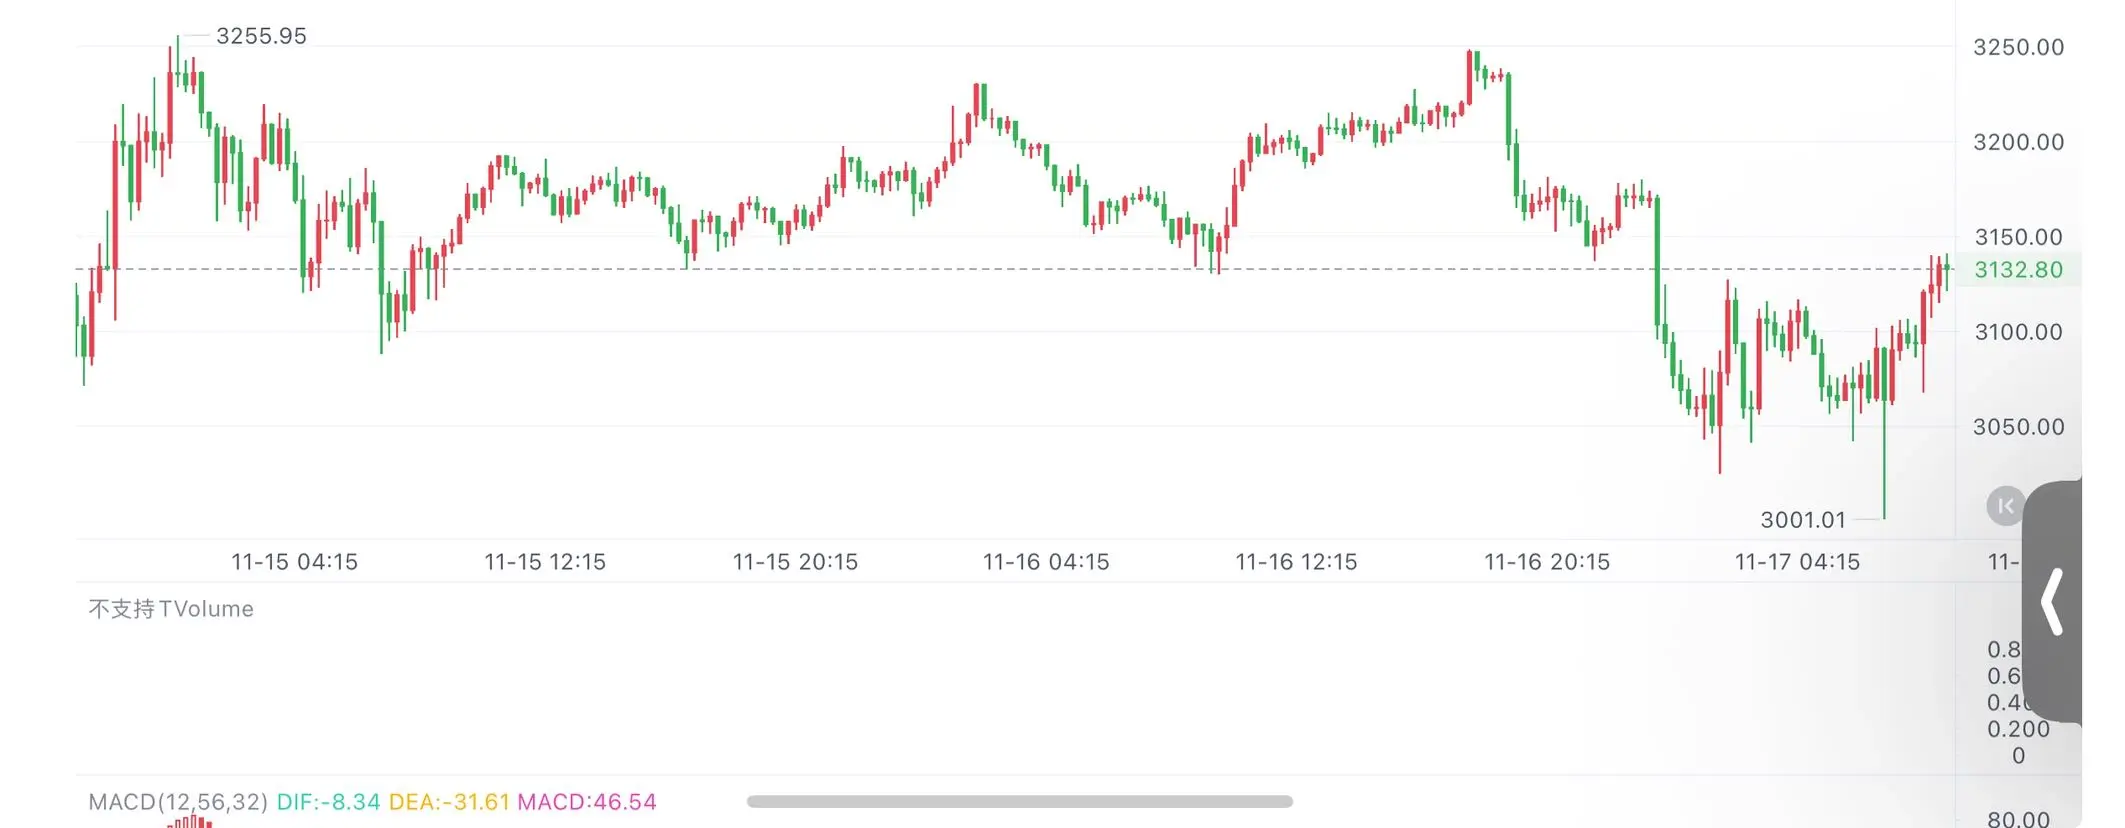The height and width of the screenshot is (828, 2125).
Task: Select the 11-15 04:15 time axis label
Action: coord(294,562)
